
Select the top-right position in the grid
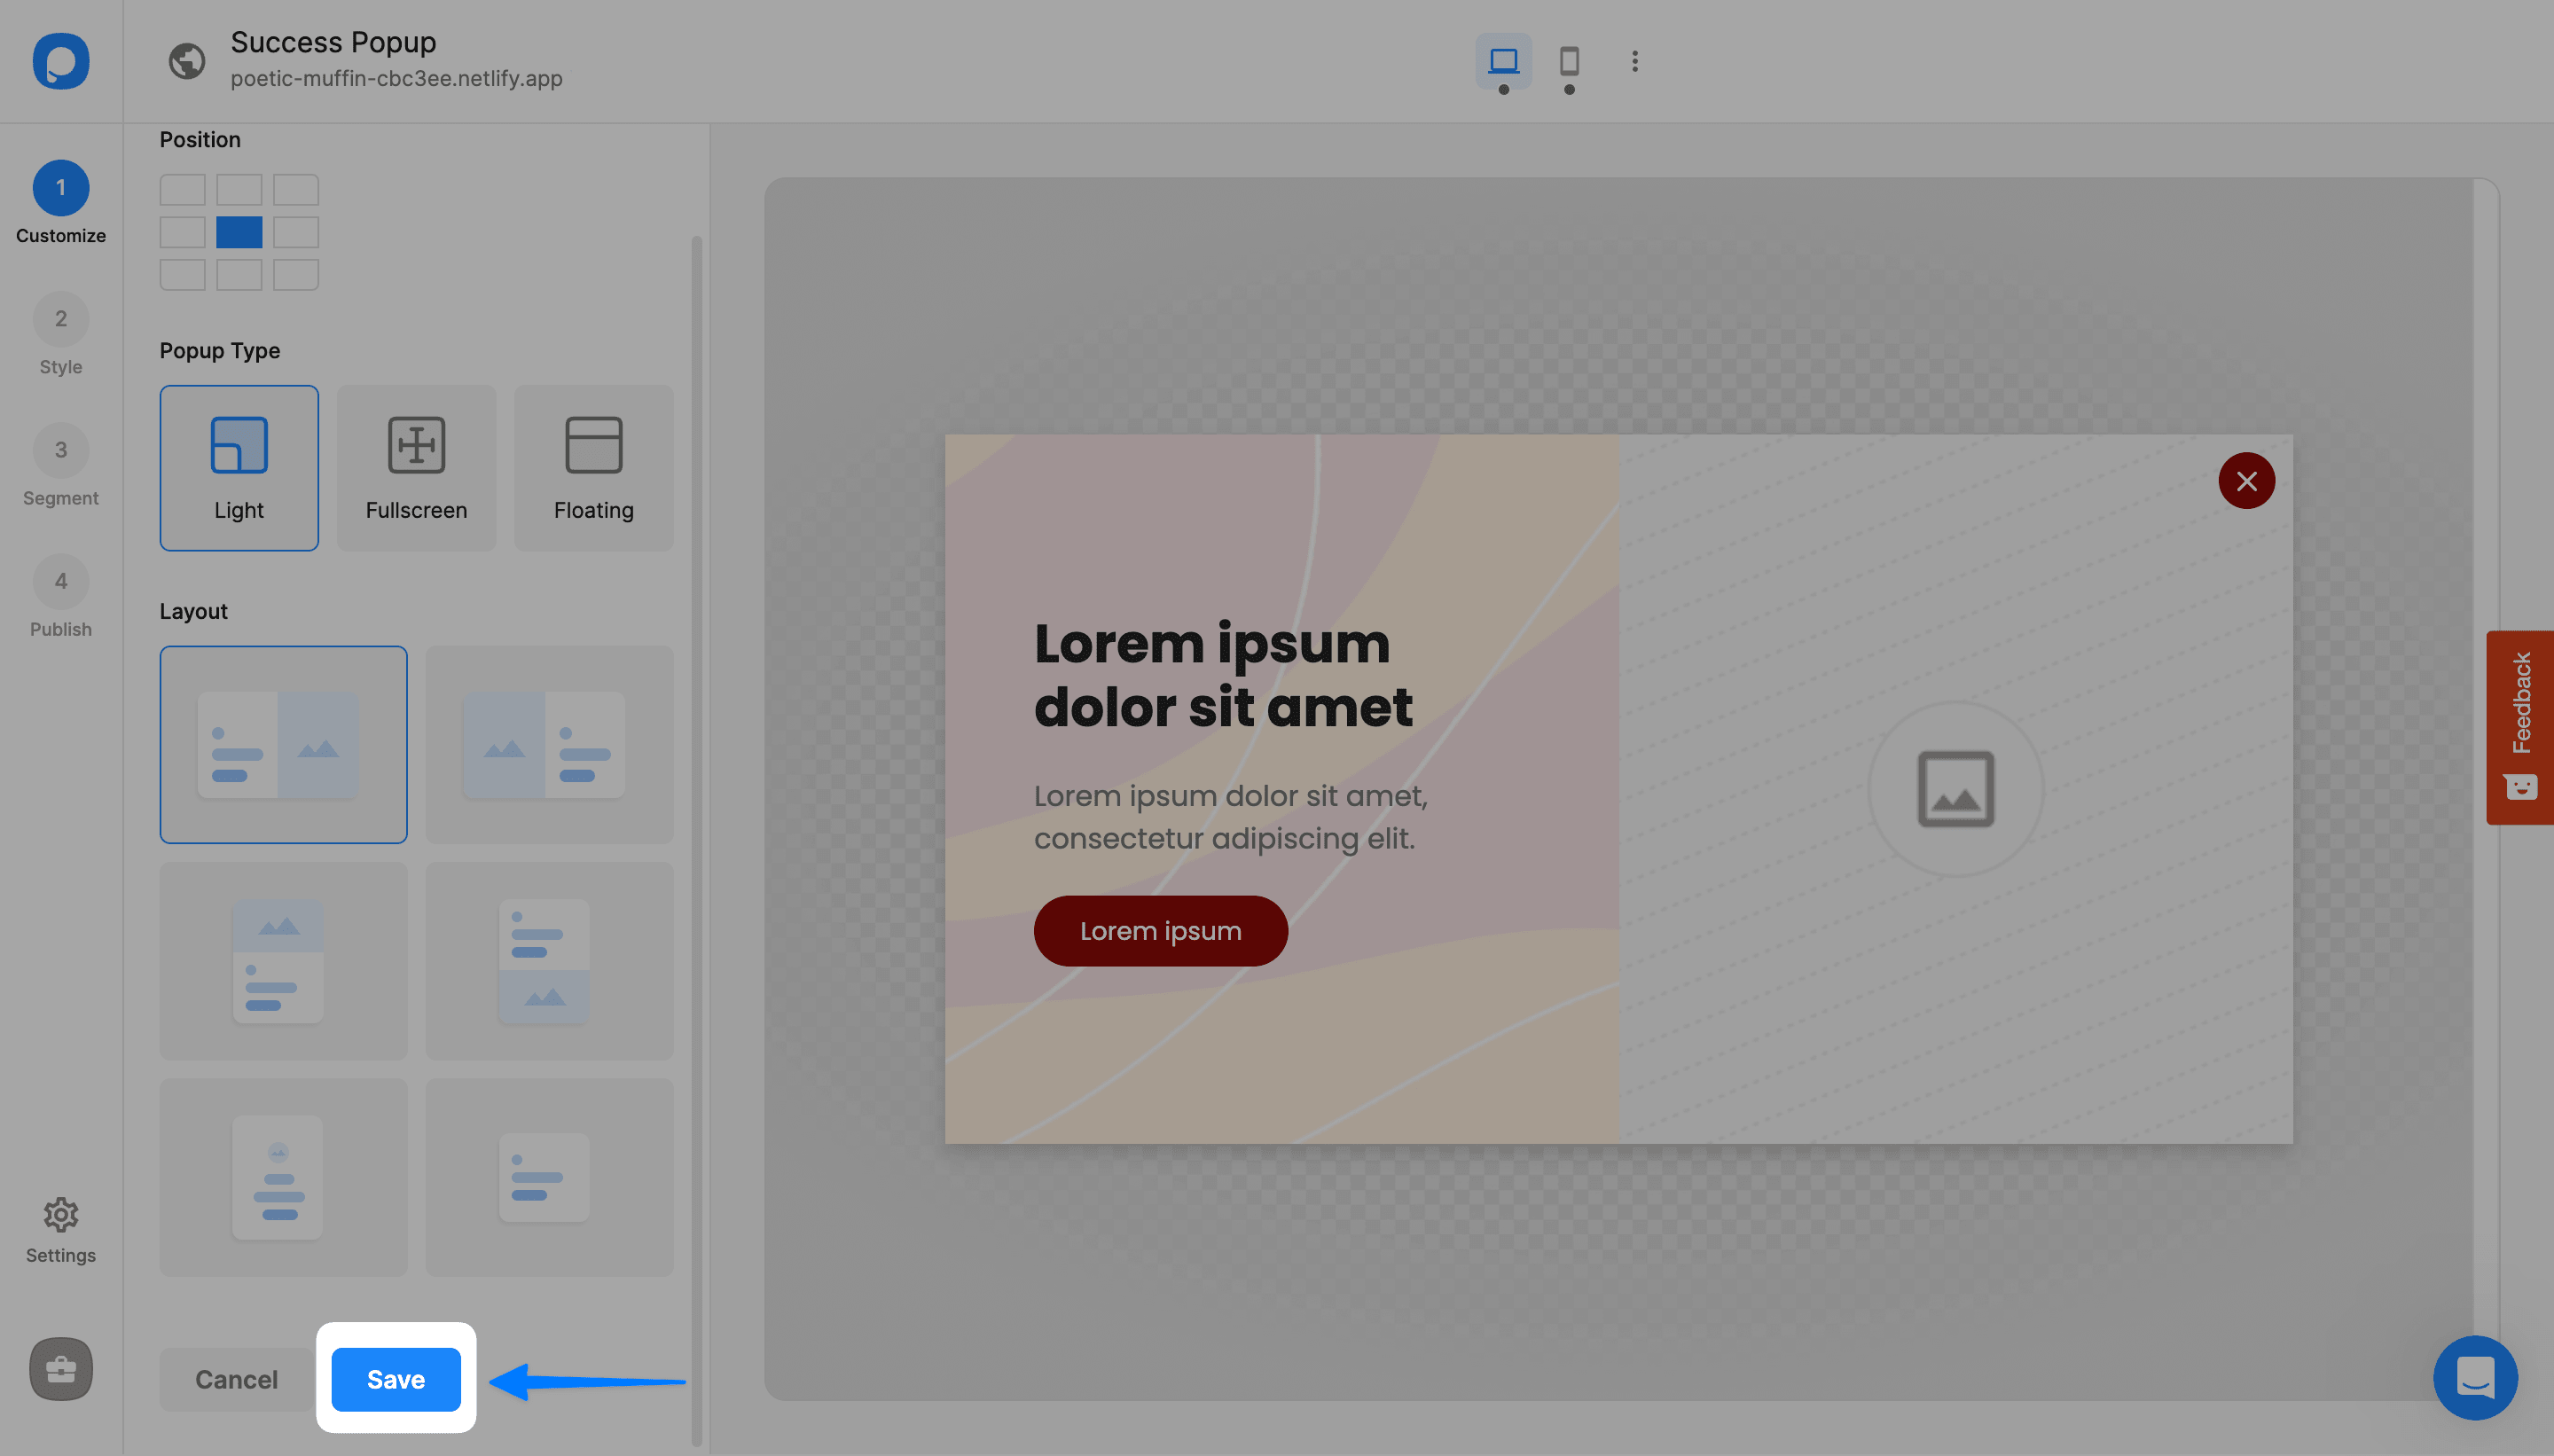click(x=295, y=189)
